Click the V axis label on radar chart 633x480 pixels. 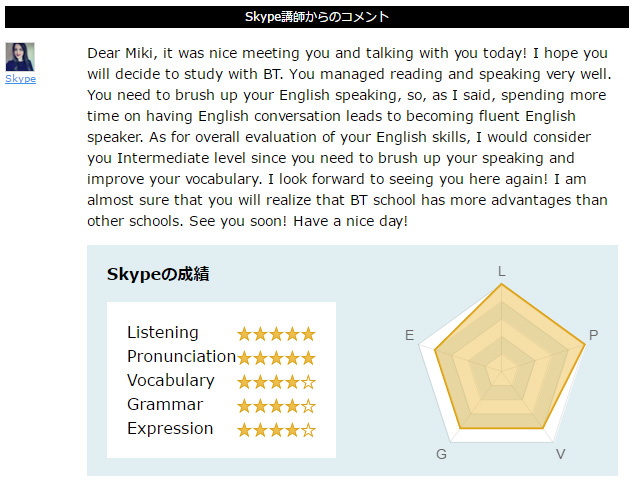click(x=560, y=454)
